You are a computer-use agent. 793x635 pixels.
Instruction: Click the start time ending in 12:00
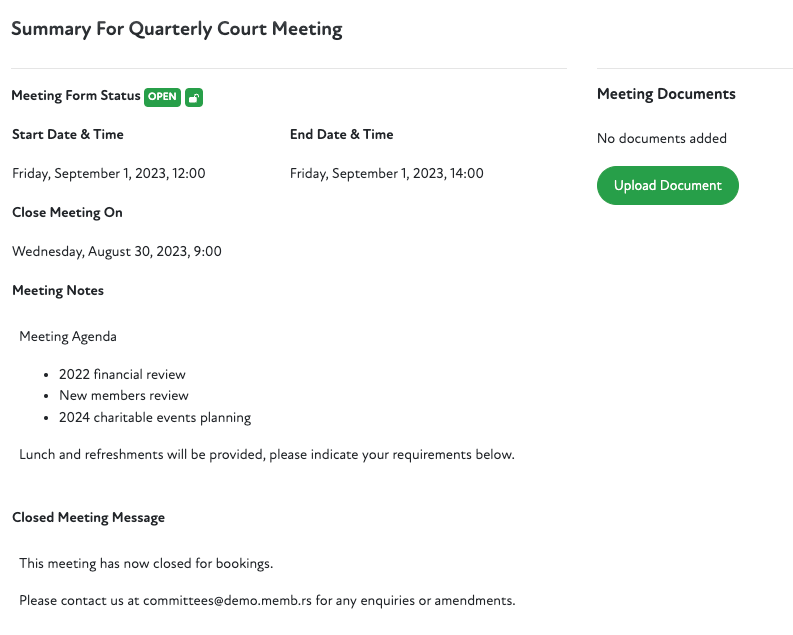coord(109,173)
